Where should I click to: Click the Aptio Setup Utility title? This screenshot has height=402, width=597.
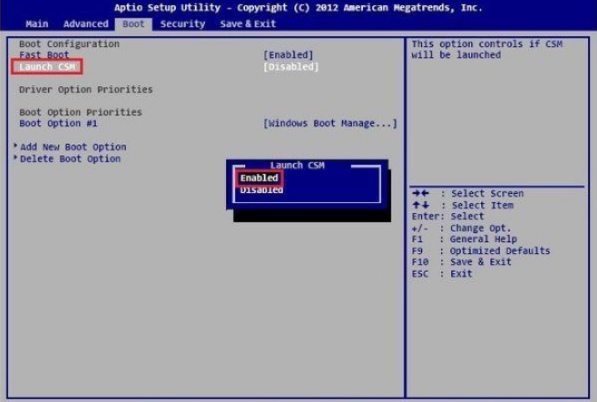298,8
